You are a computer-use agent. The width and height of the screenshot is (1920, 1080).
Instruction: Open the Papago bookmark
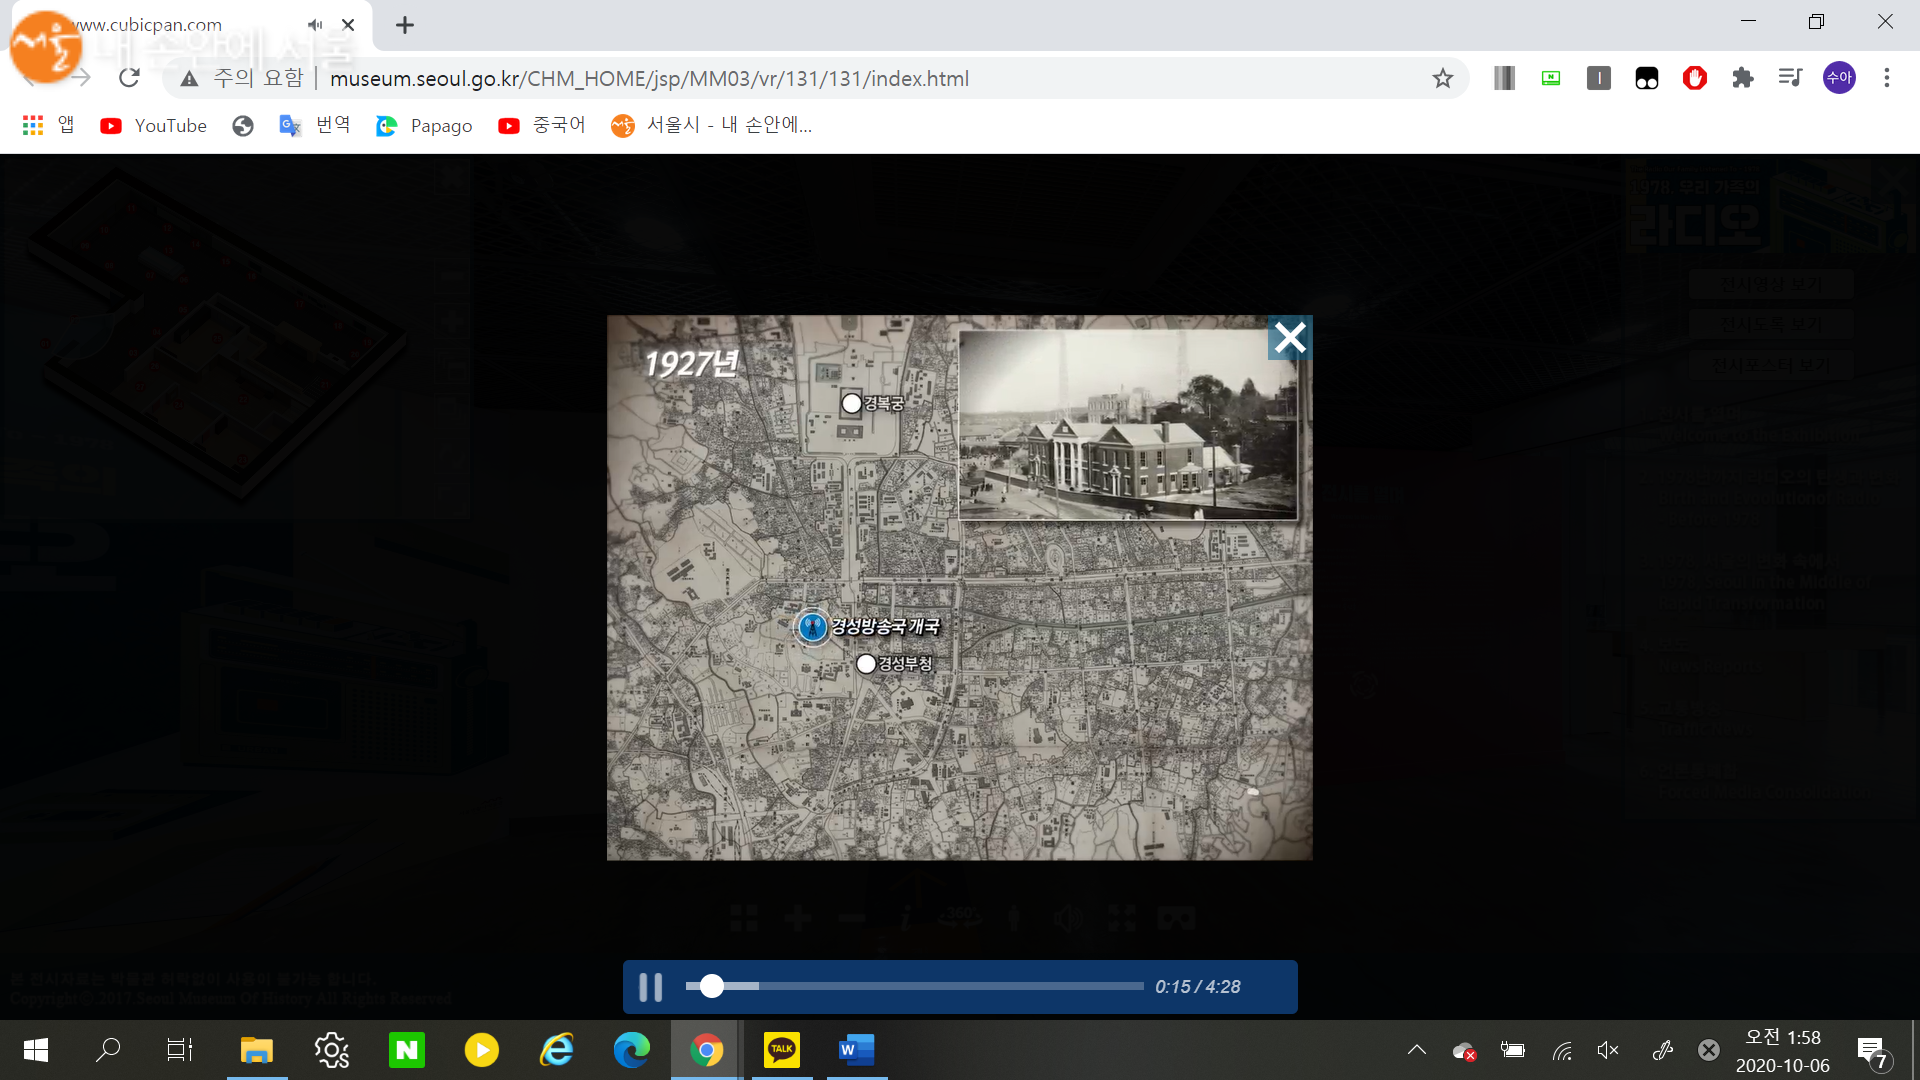pyautogui.click(x=424, y=126)
